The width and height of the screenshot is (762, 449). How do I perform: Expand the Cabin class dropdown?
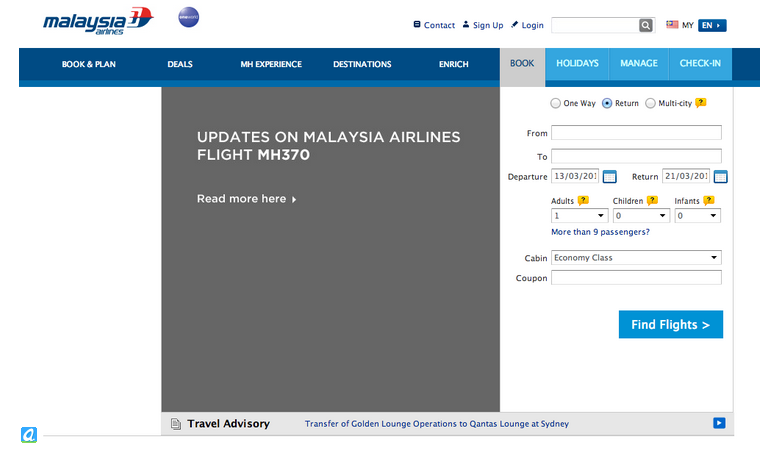tap(636, 258)
